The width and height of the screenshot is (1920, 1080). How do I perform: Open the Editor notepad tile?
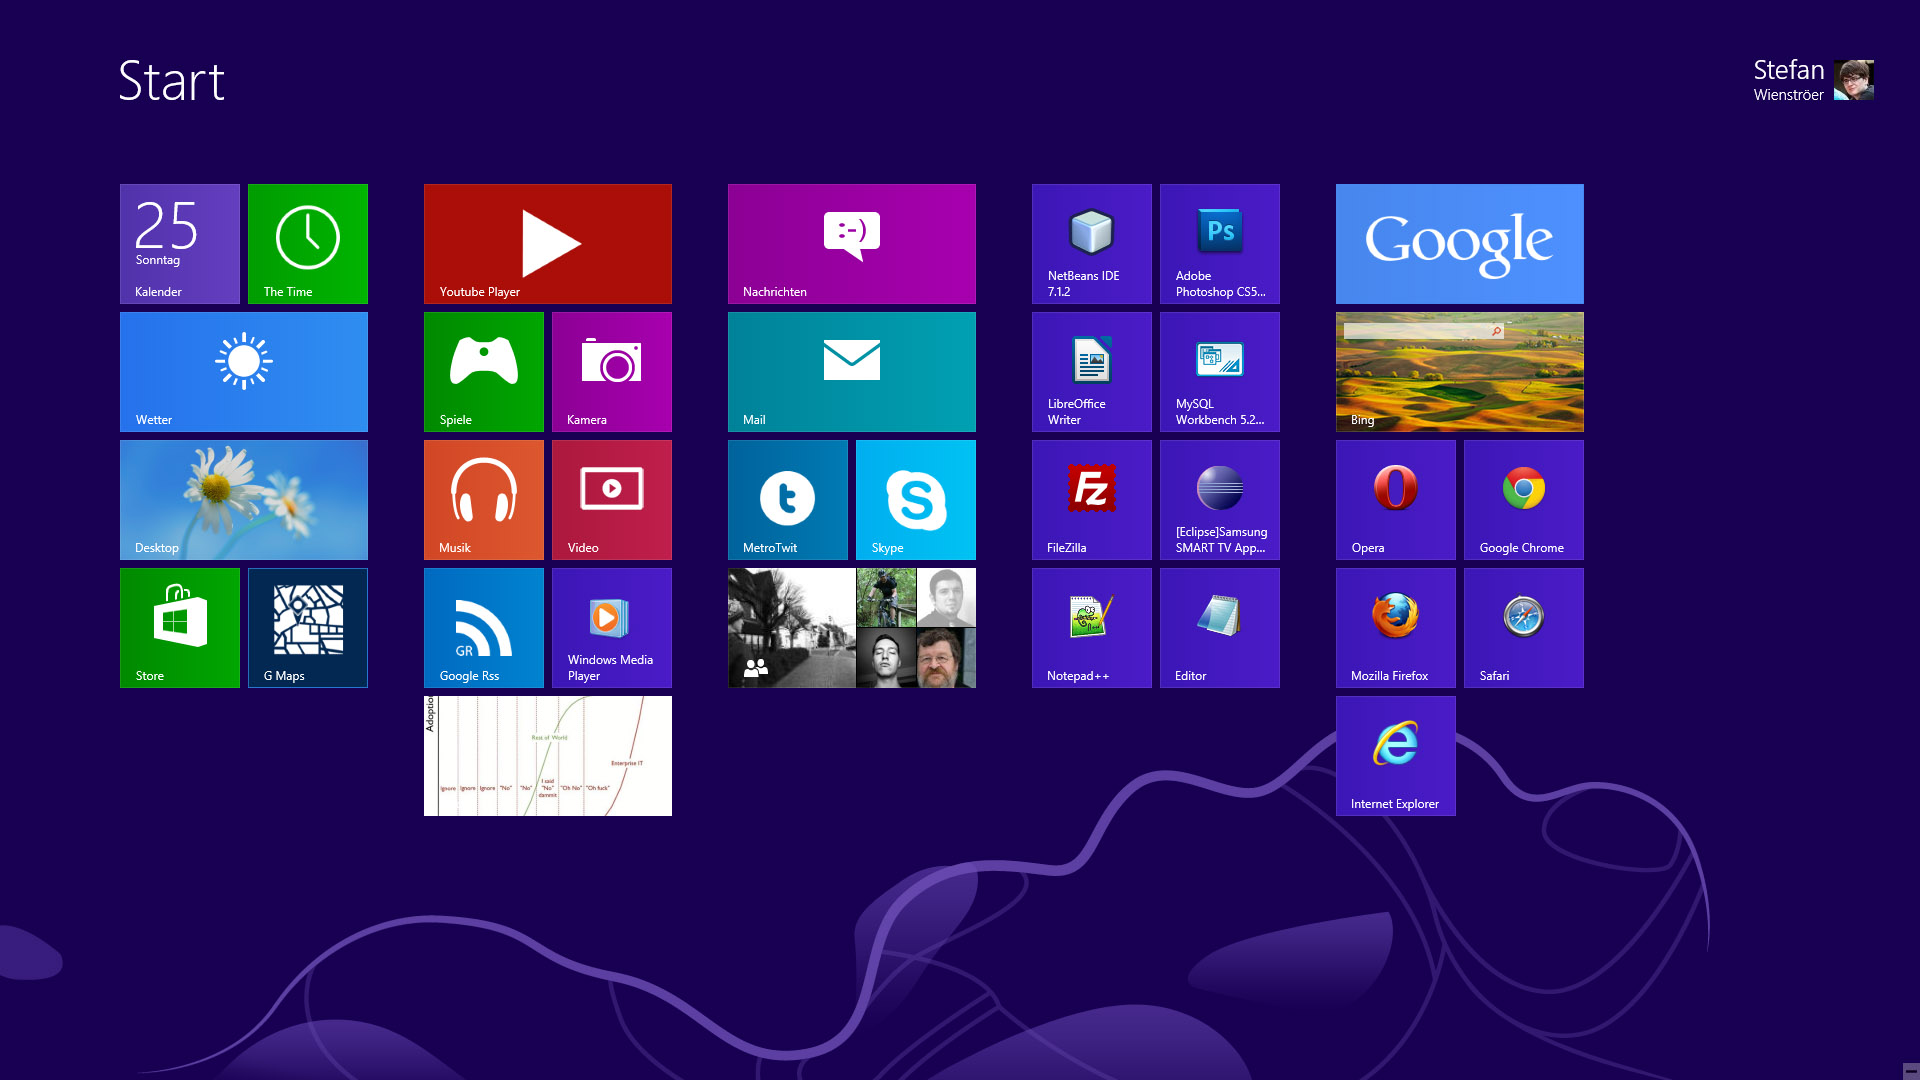point(1220,628)
